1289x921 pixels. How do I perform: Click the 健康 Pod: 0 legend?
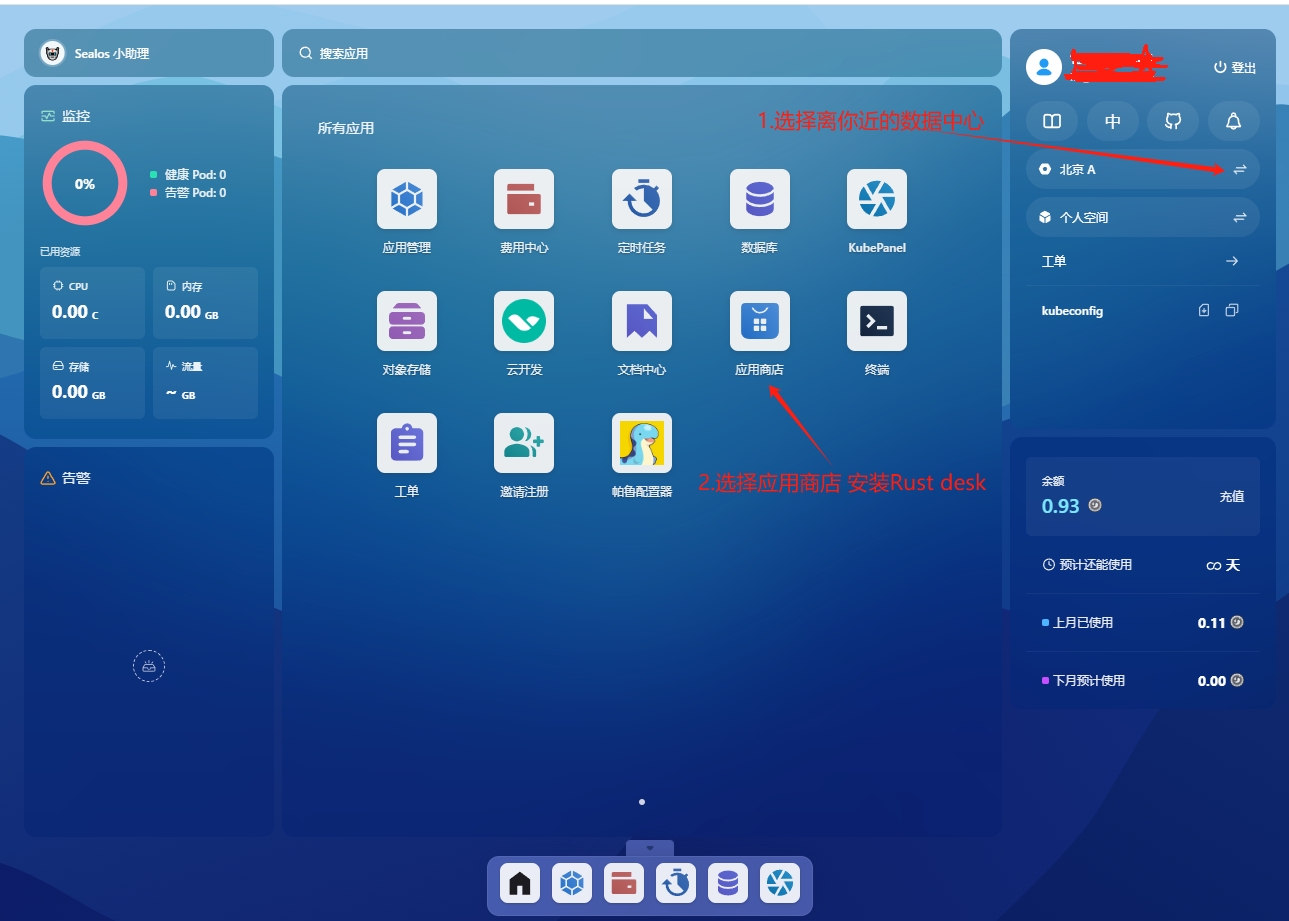(188, 174)
